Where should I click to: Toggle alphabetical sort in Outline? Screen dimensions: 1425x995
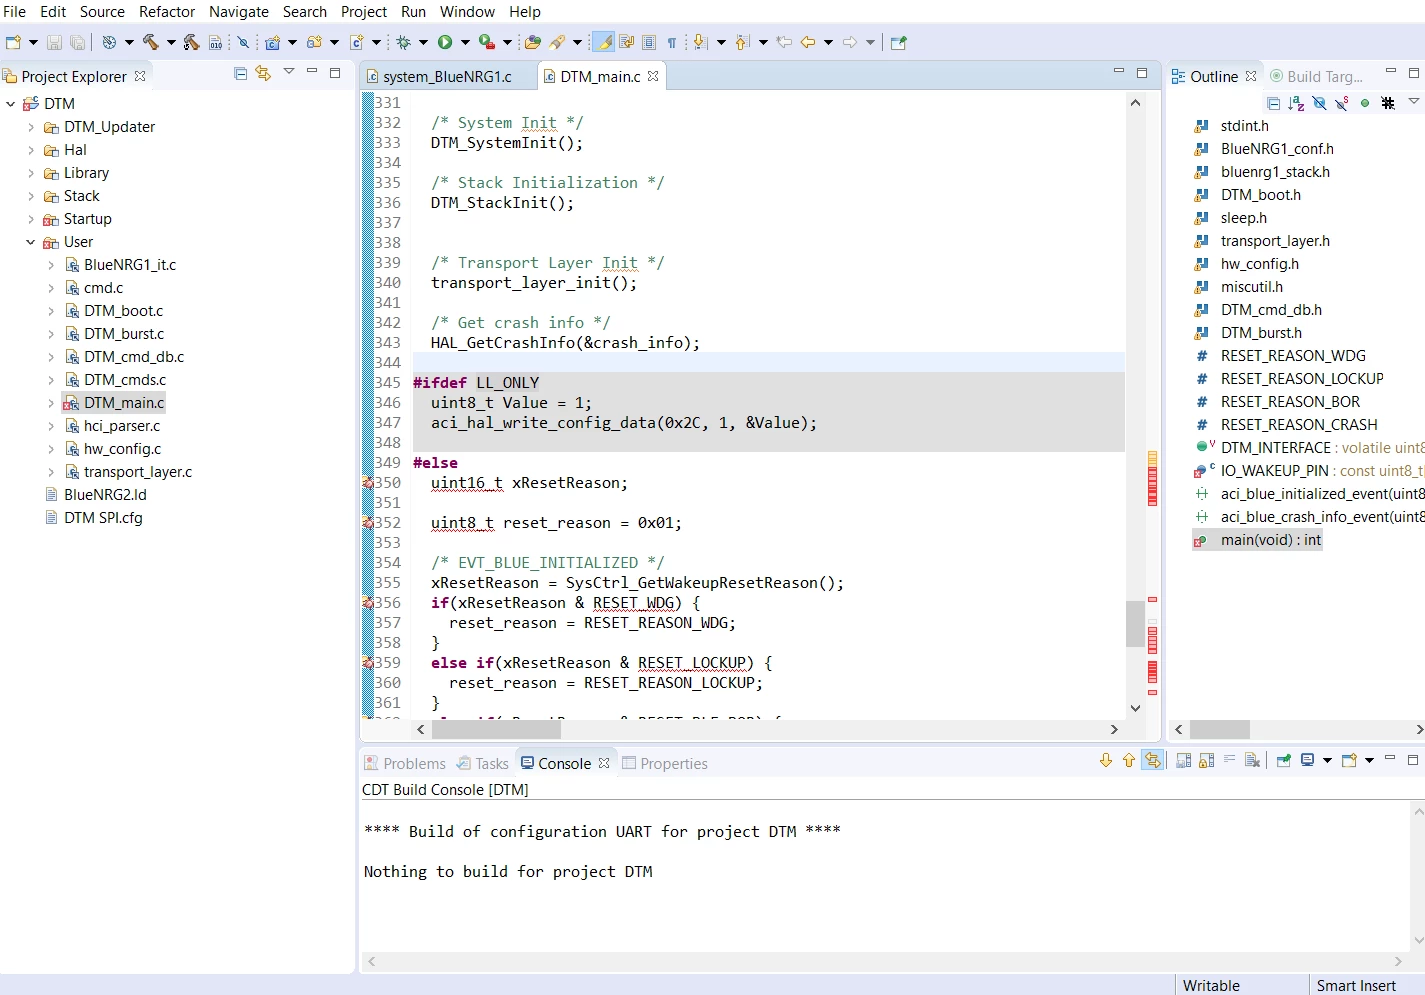[1296, 103]
